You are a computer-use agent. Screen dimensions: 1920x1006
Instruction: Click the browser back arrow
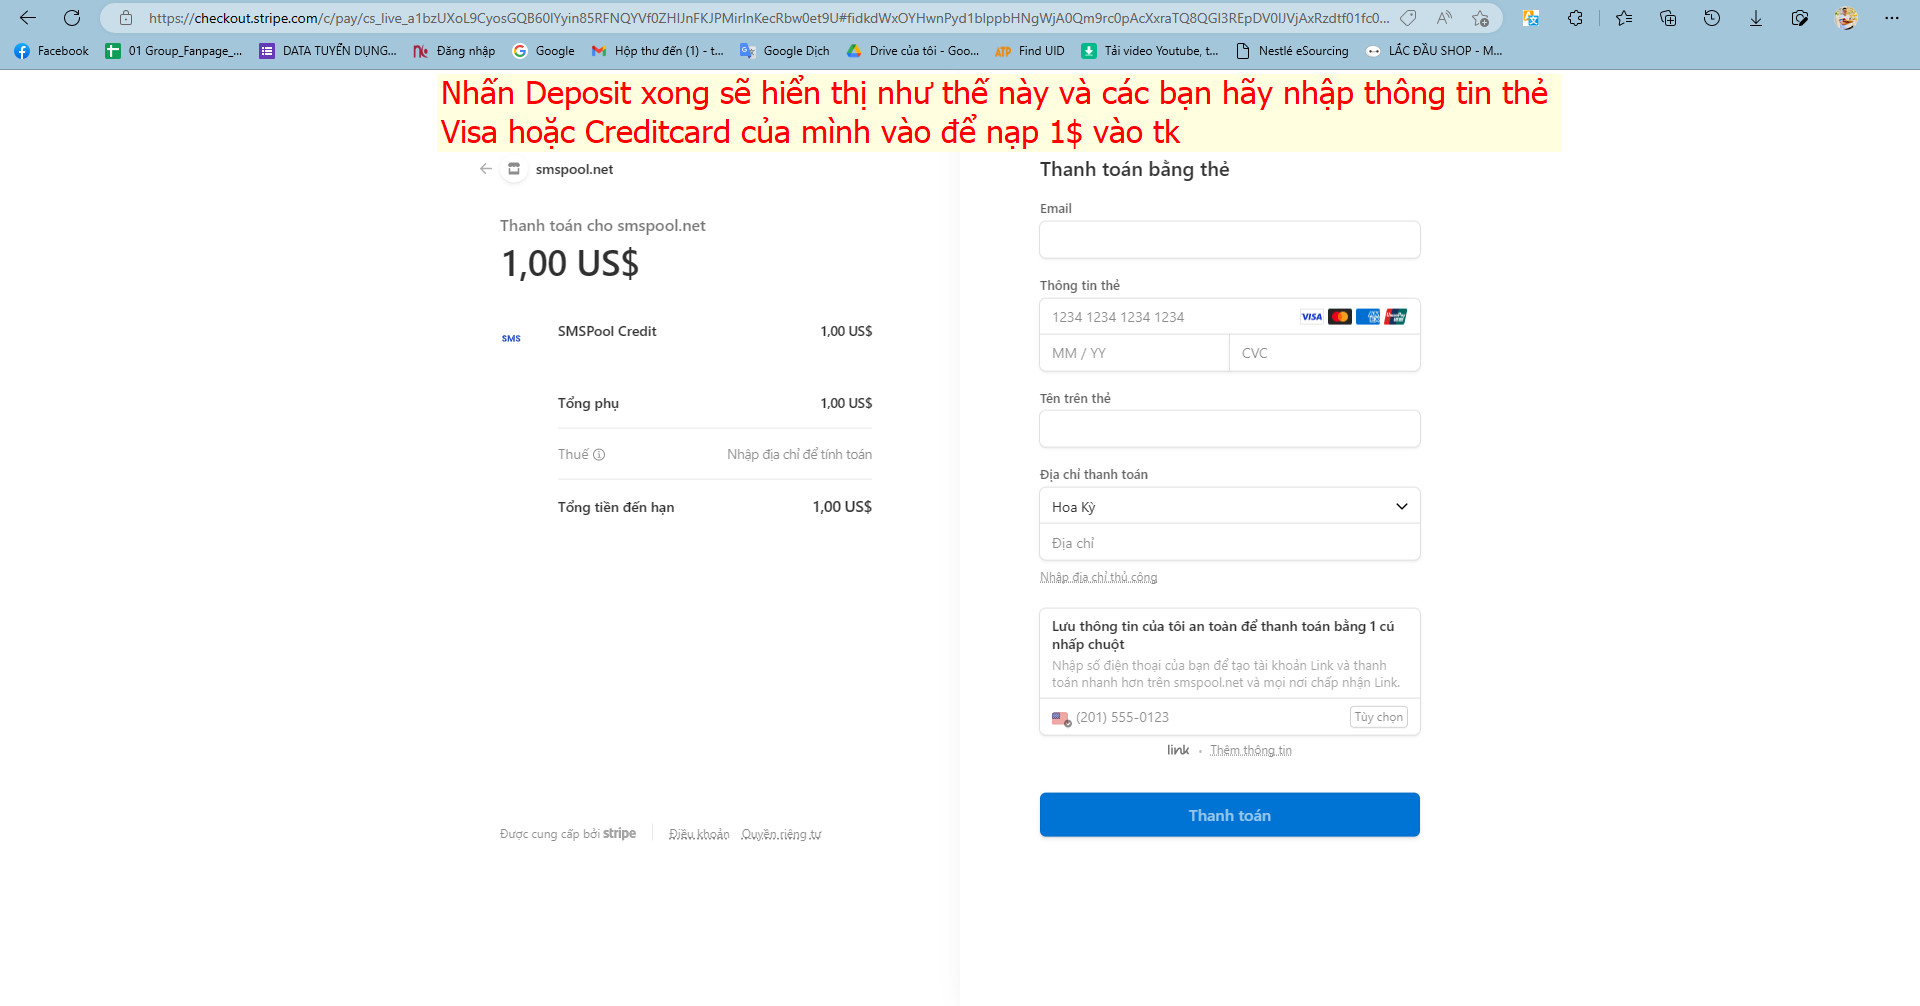click(x=28, y=18)
